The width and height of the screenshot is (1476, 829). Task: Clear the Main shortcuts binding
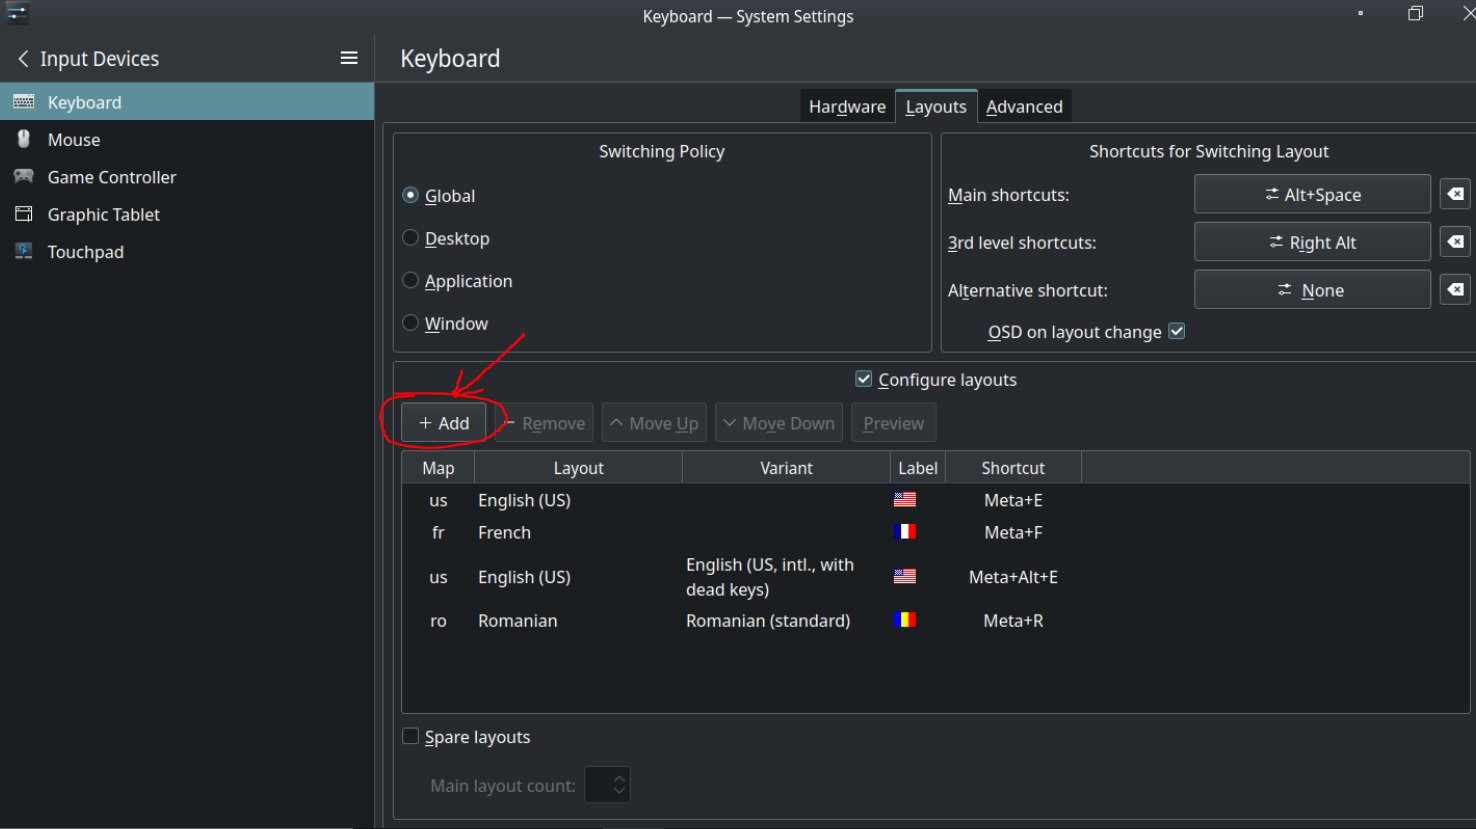(1455, 194)
